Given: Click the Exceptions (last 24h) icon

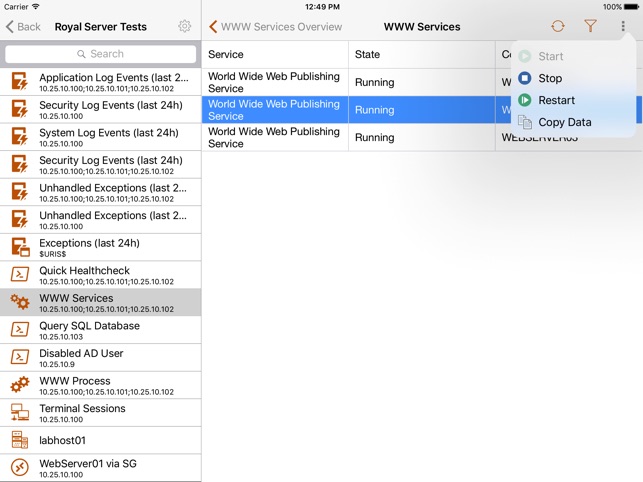Looking at the screenshot, I should [x=20, y=247].
